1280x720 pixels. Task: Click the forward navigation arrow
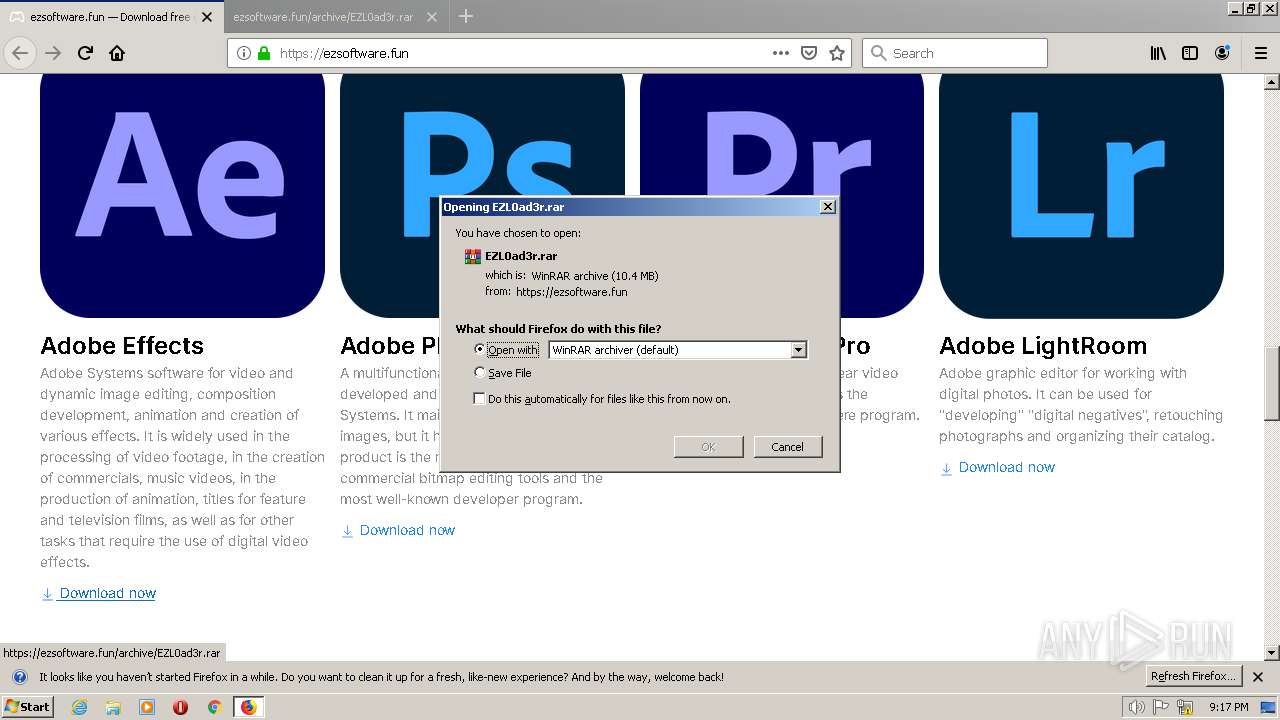coord(53,53)
